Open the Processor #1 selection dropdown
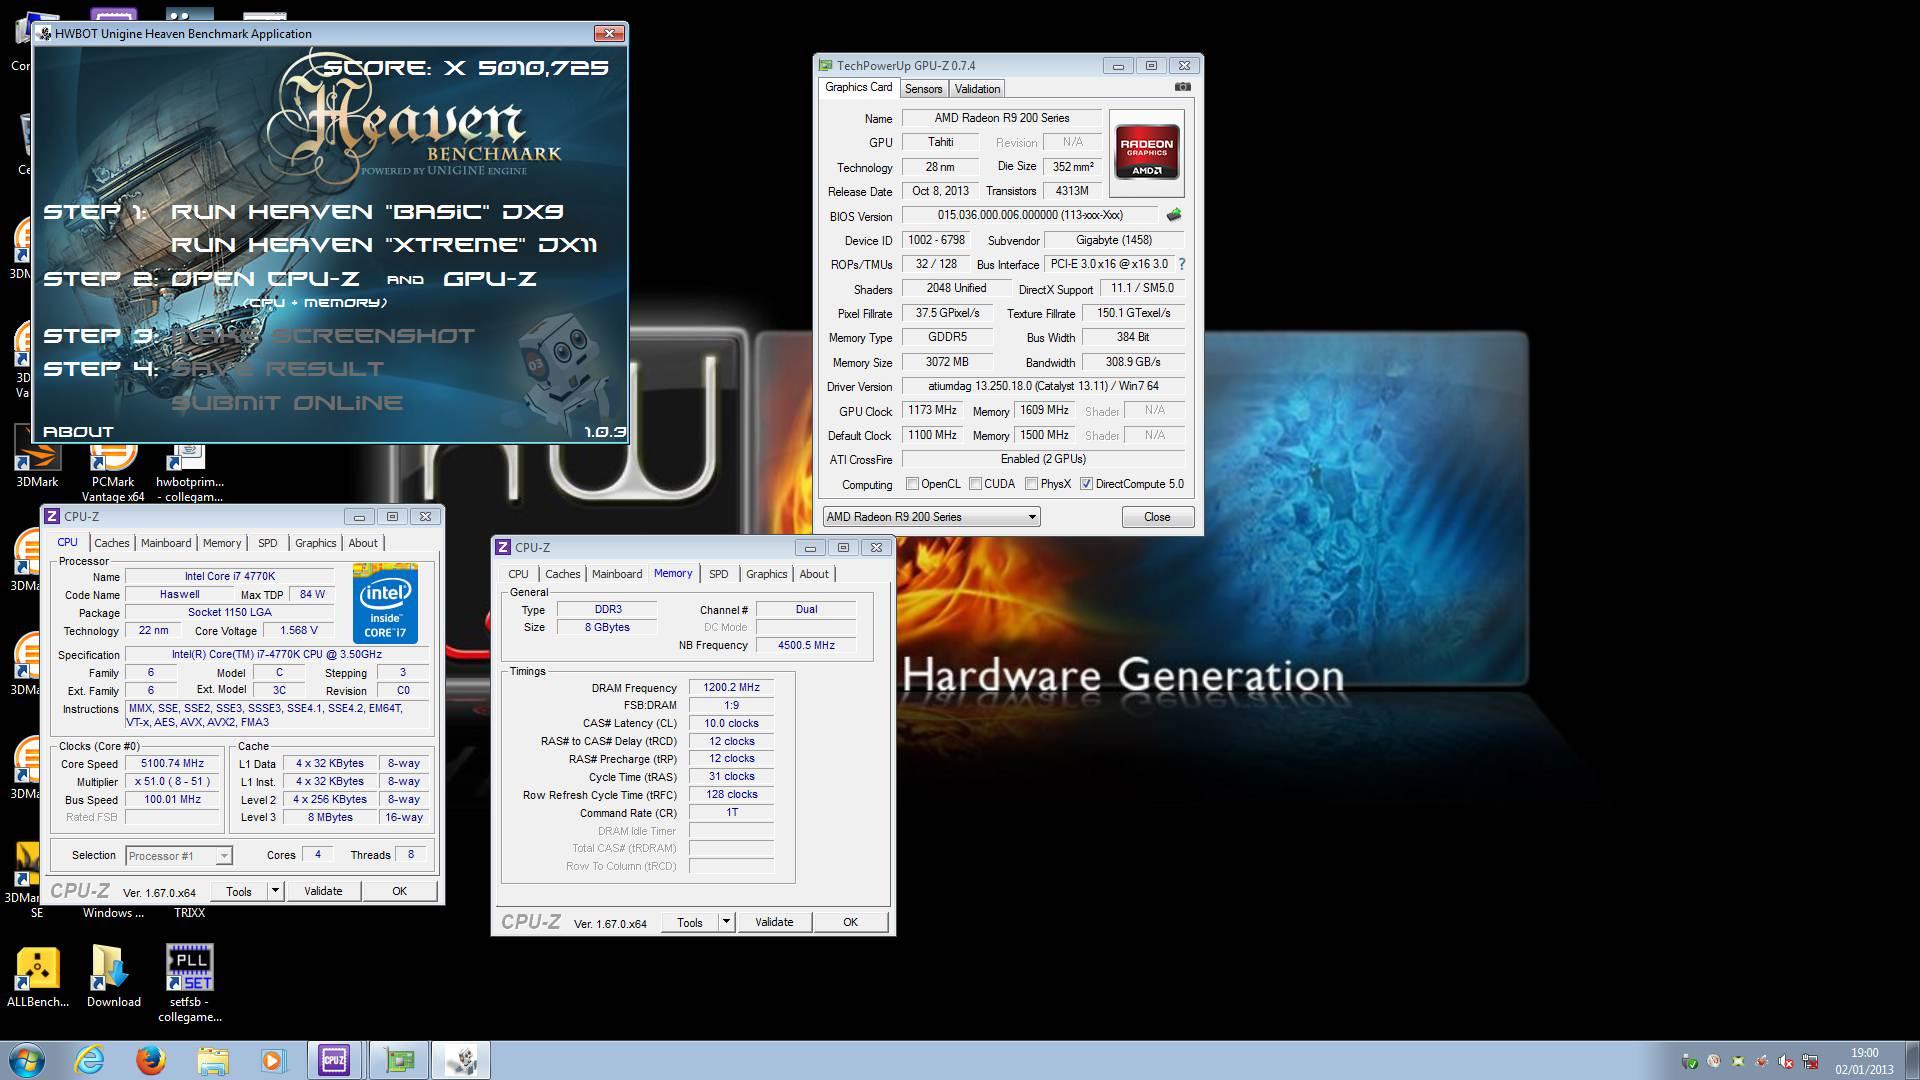The width and height of the screenshot is (1920, 1080). click(179, 856)
